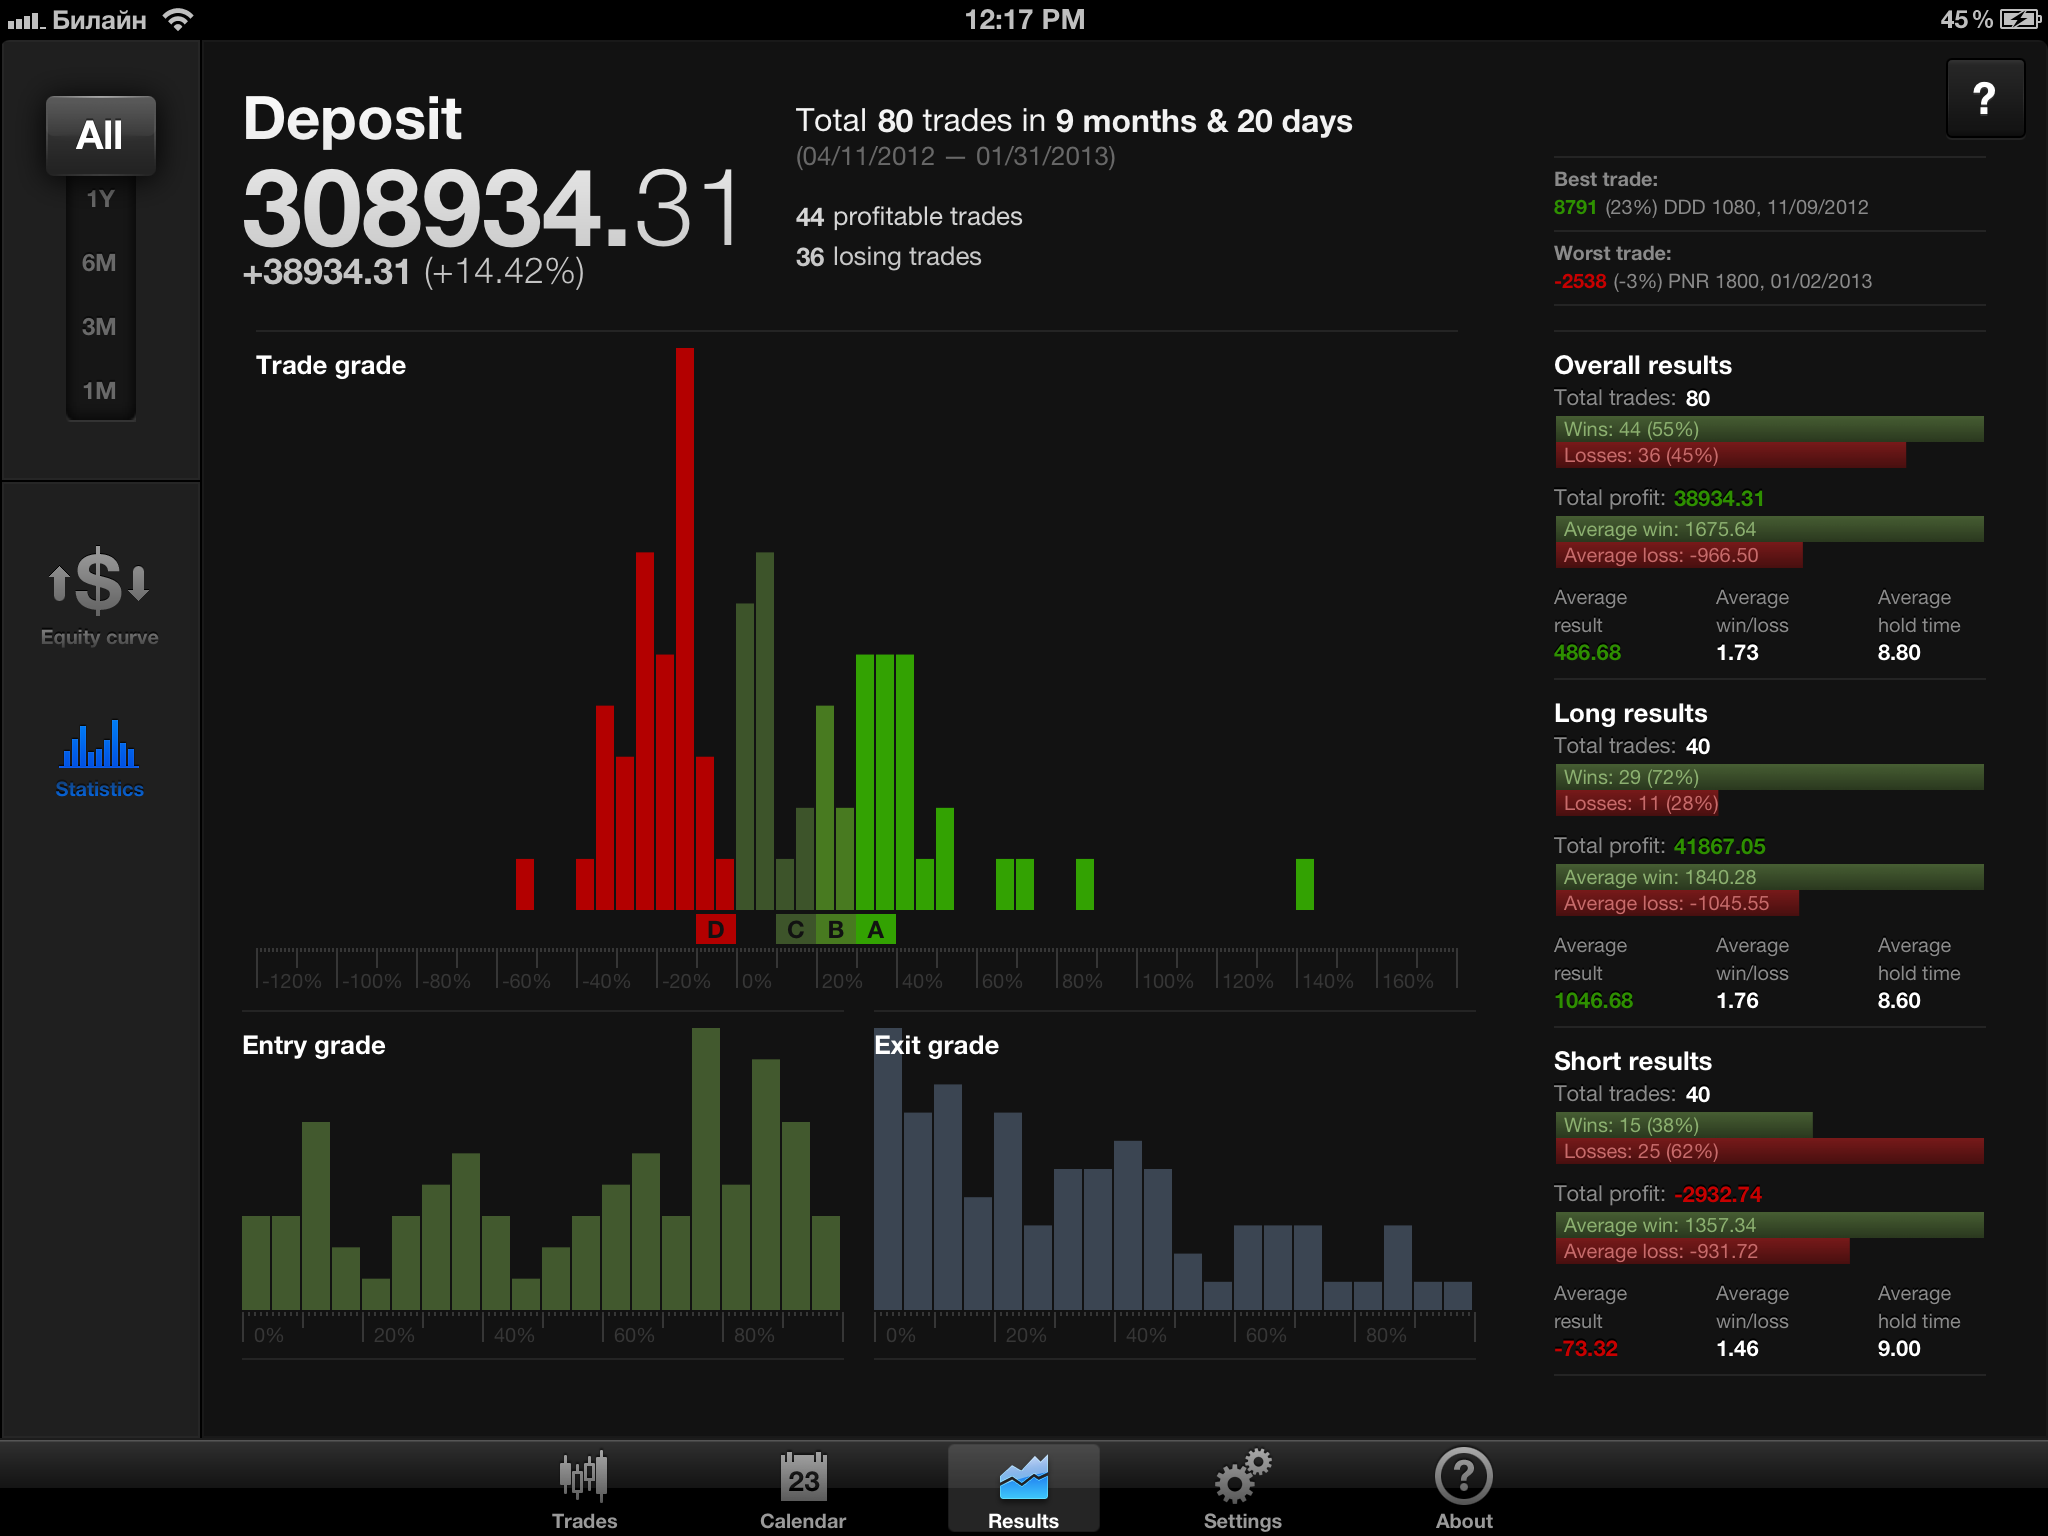Tap the Total profit 38934.31 value
This screenshot has width=2048, height=1536.
1719,498
